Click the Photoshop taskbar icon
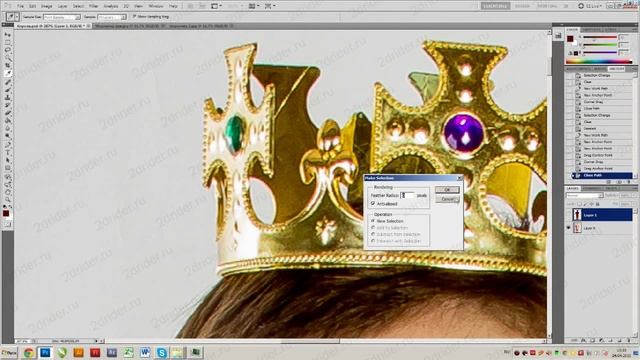The height and width of the screenshot is (360, 640). pyautogui.click(x=45, y=352)
